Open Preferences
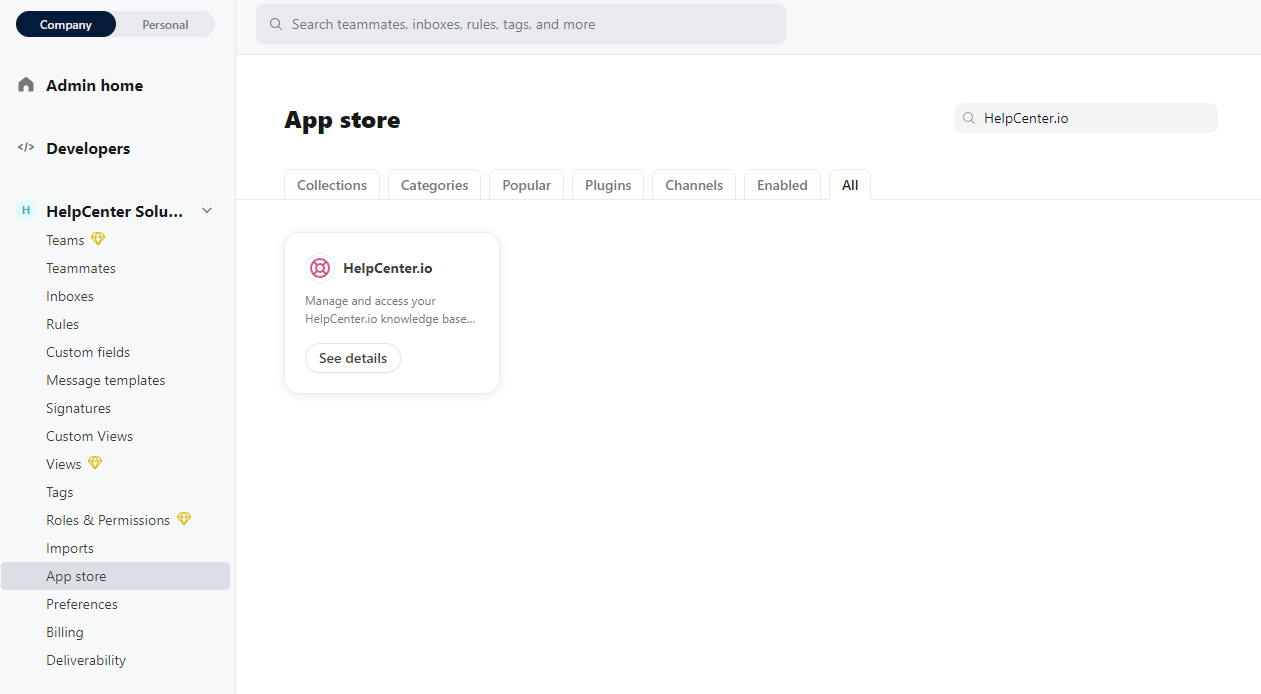Screen dimensions: 1261x694 tap(82, 604)
